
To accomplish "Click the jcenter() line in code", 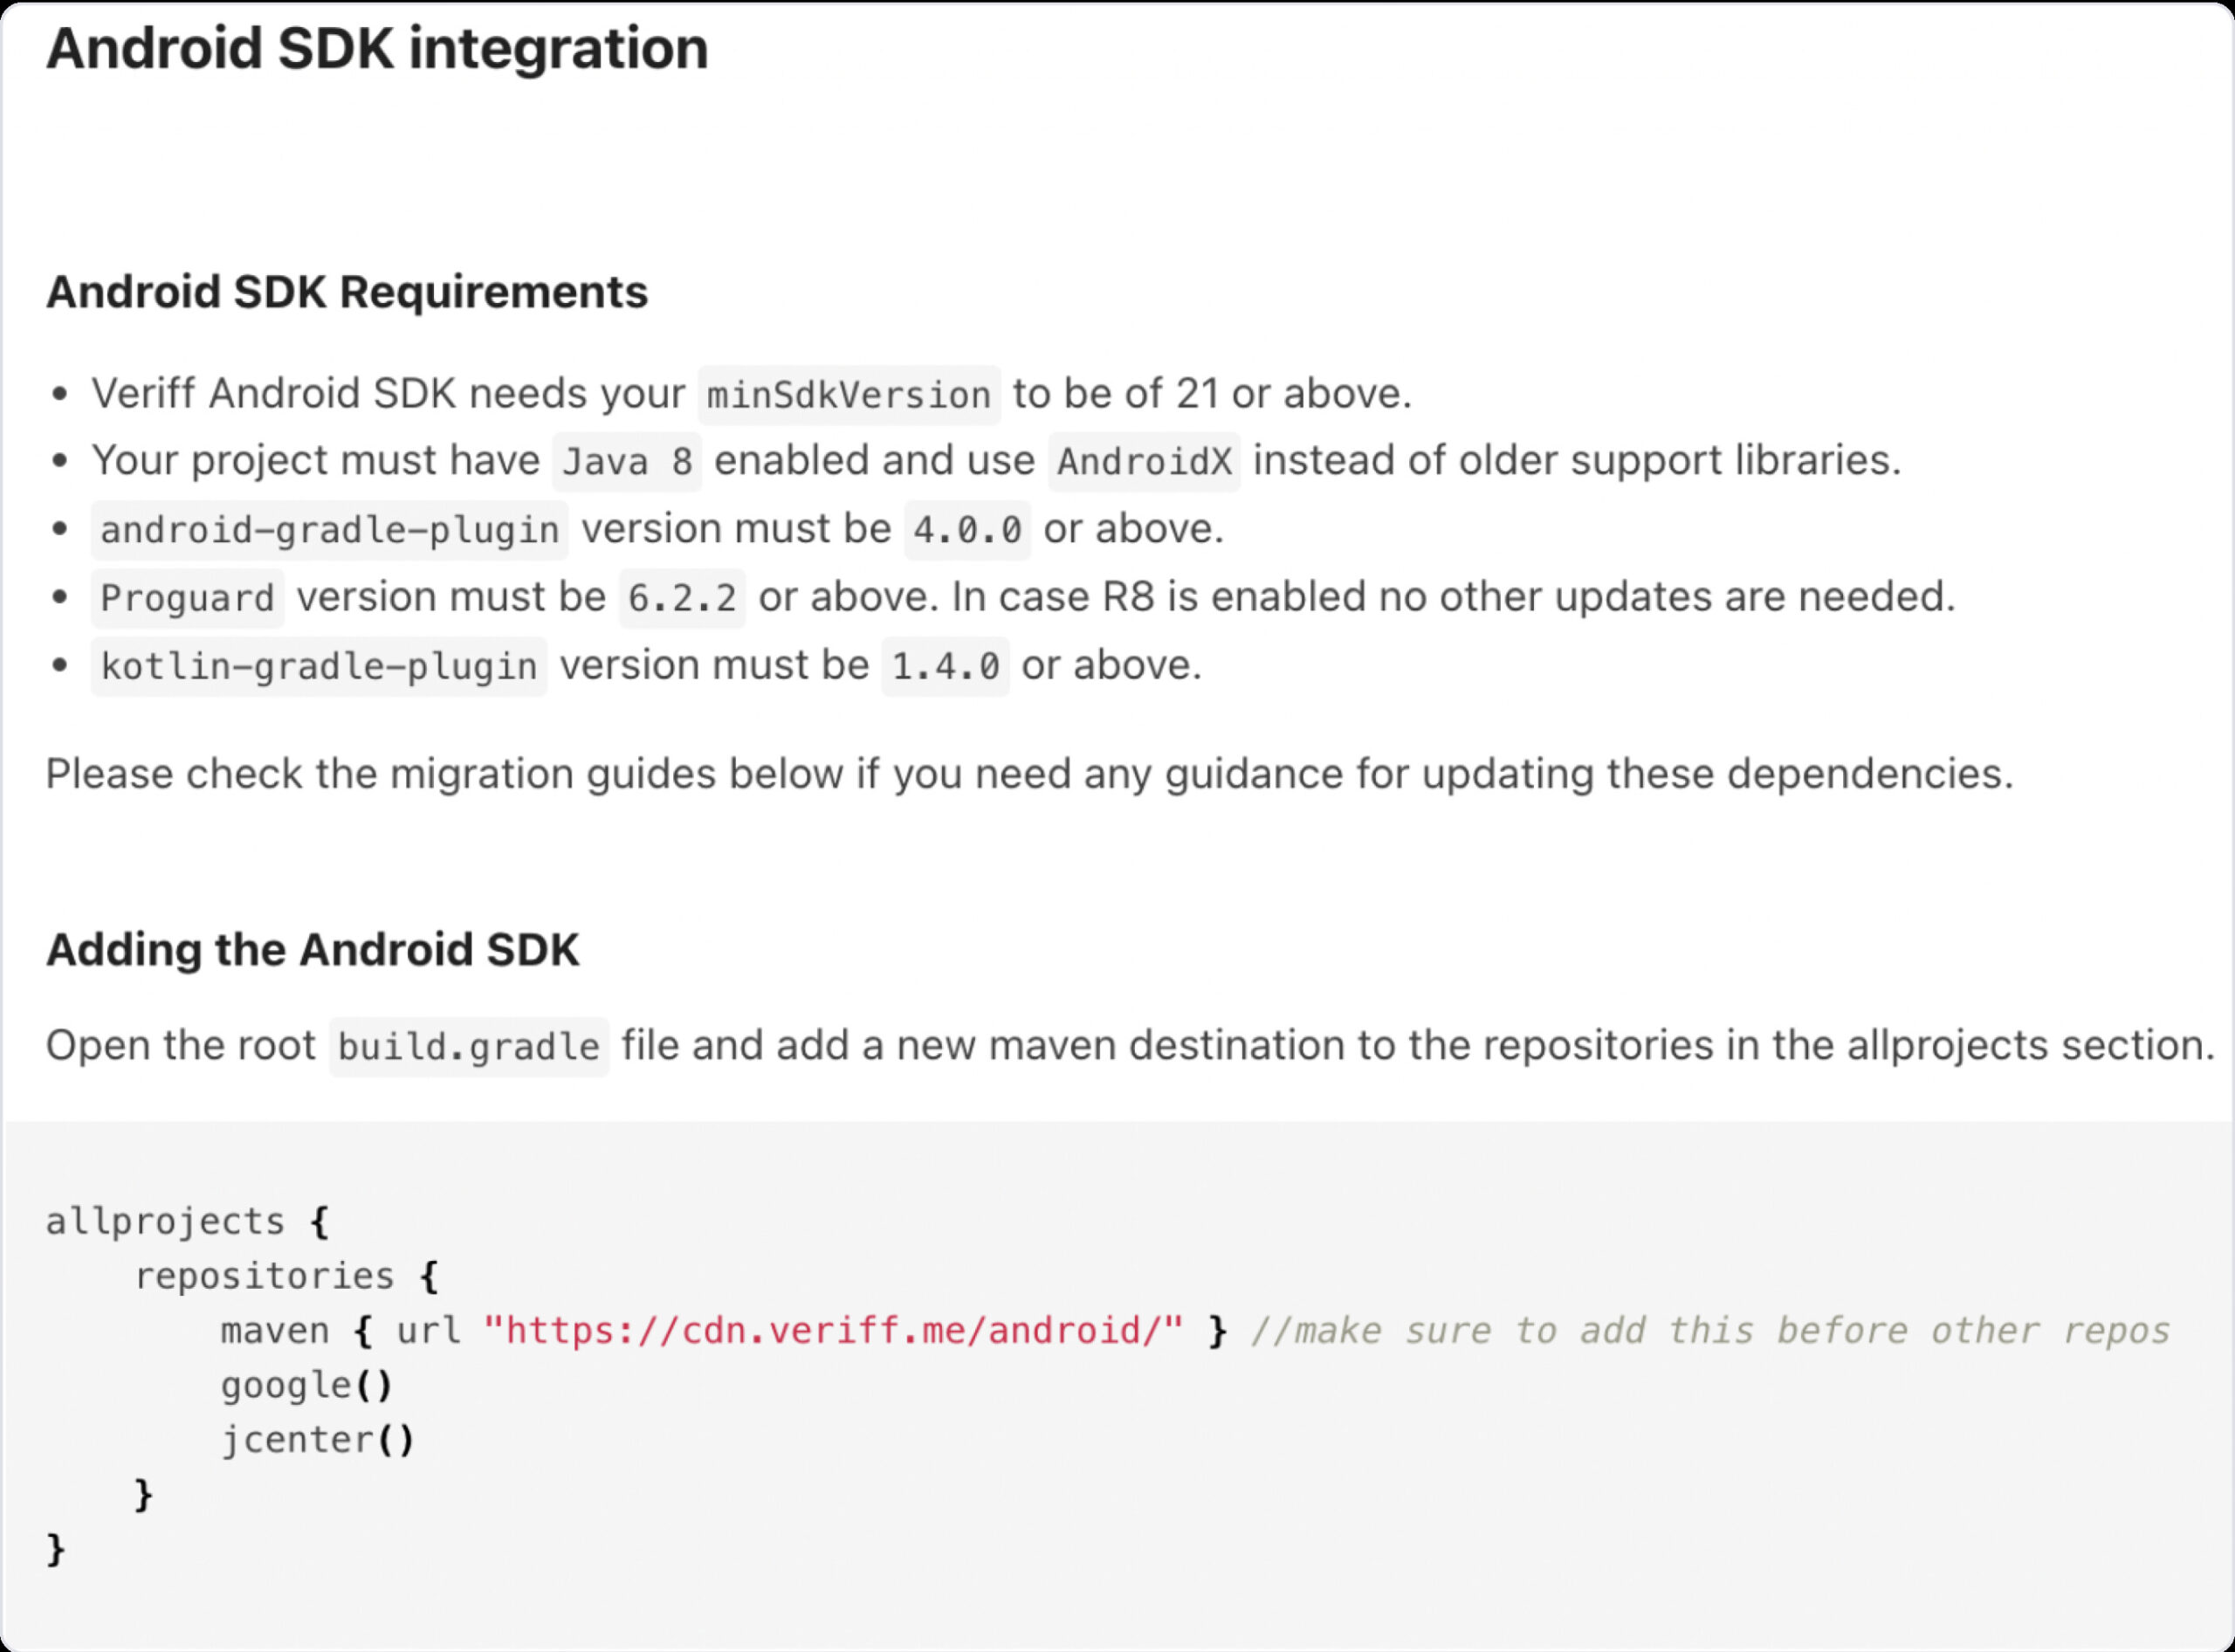I will (318, 1440).
